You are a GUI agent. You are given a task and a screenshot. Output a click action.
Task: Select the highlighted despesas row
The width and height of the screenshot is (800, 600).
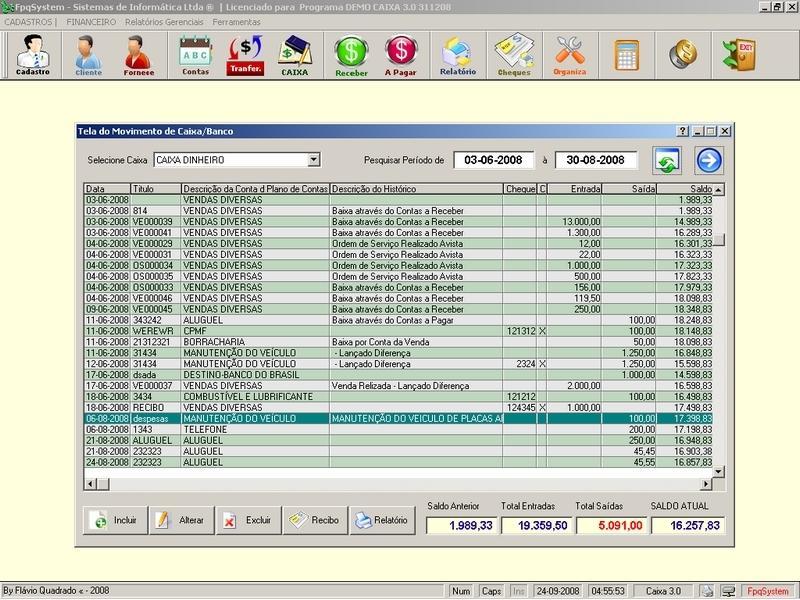(400, 419)
